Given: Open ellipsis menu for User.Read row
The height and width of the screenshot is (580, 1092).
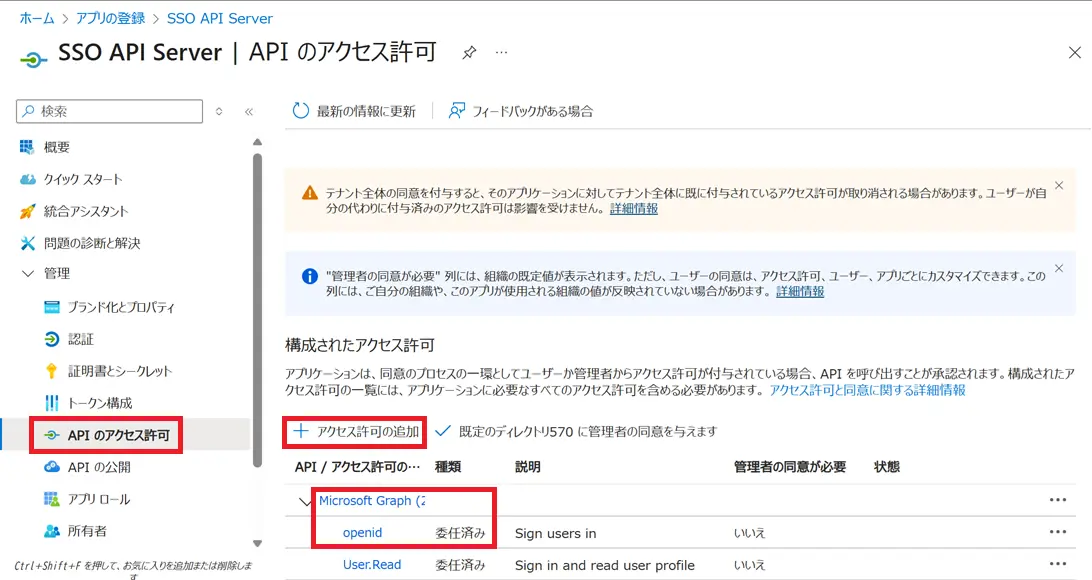Looking at the screenshot, I should point(1058,564).
